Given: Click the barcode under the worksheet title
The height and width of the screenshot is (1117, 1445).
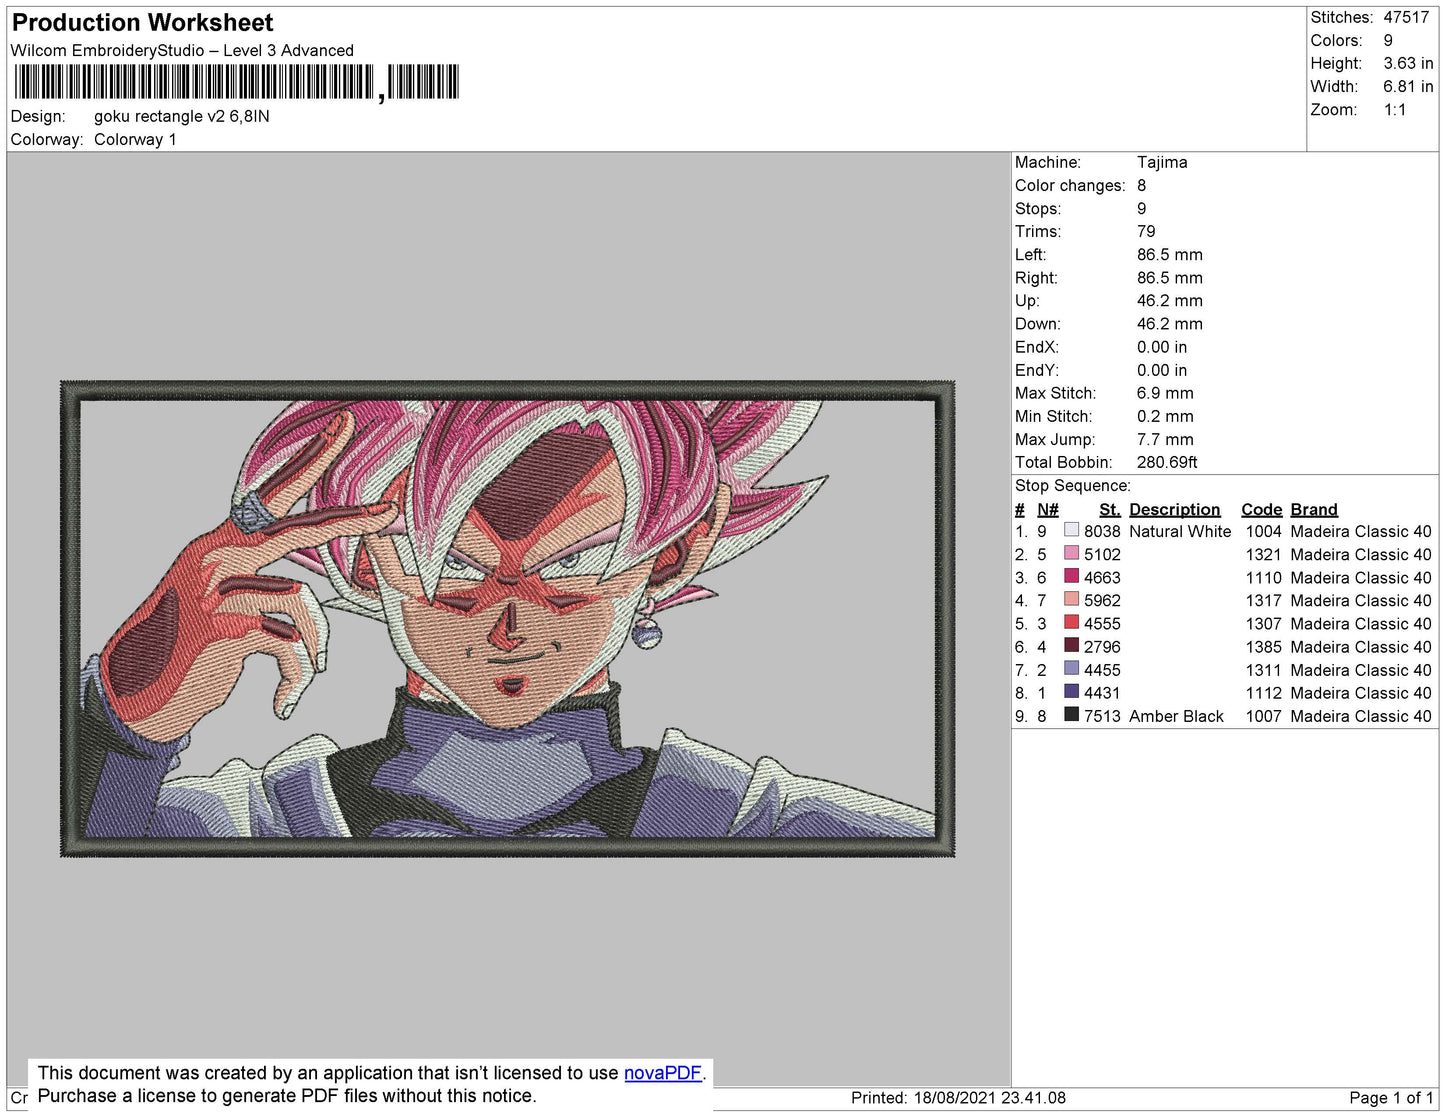Looking at the screenshot, I should tap(236, 83).
